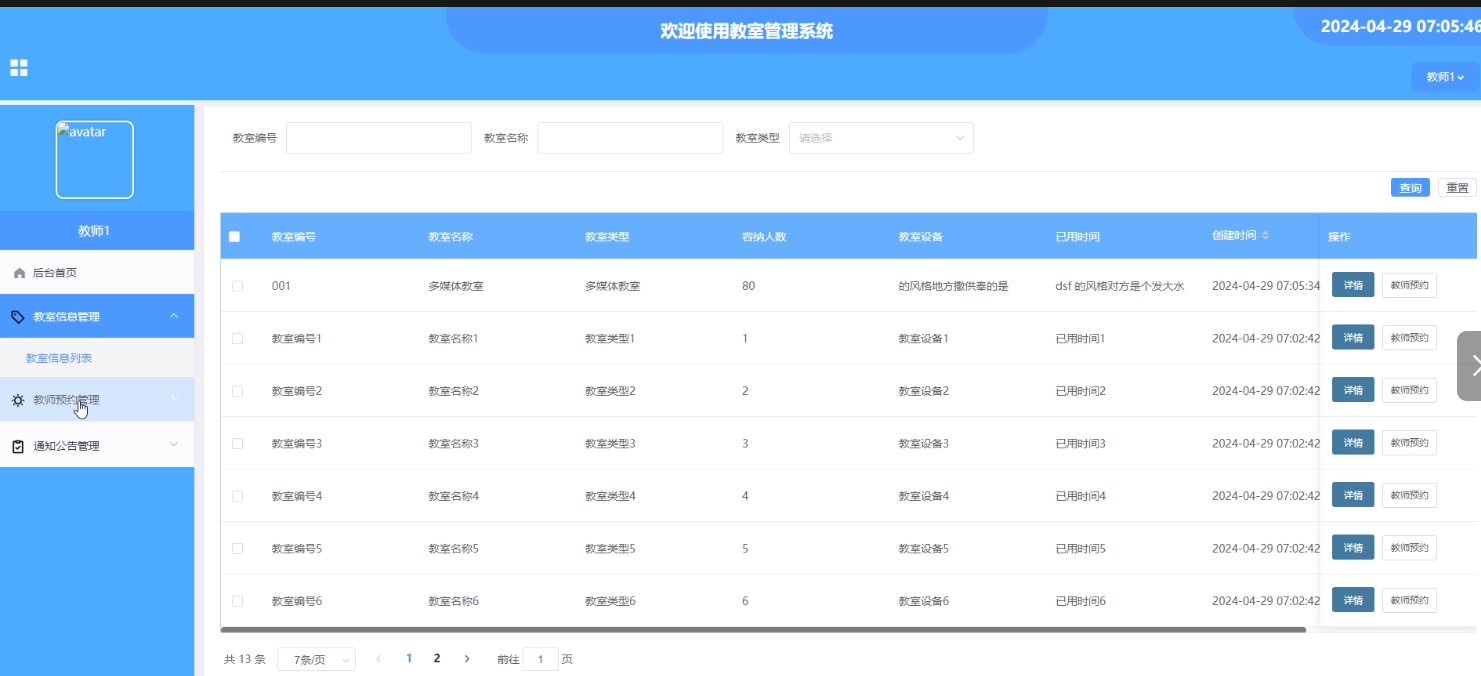
Task: Check the row for 教室编号2
Action: pos(237,391)
